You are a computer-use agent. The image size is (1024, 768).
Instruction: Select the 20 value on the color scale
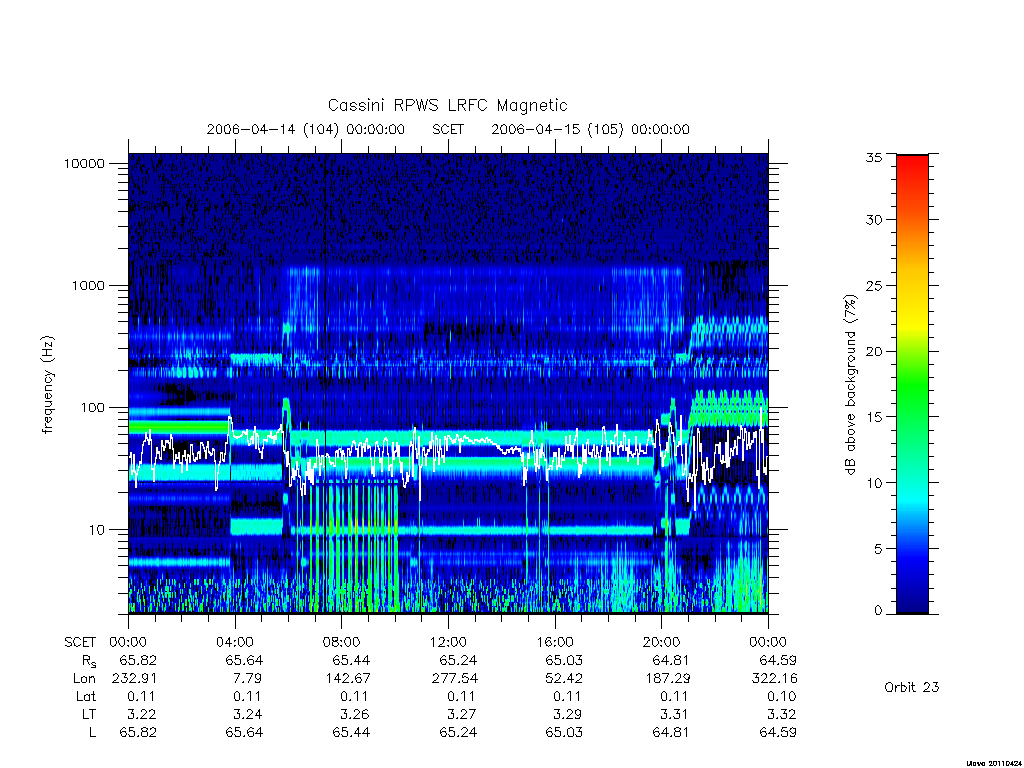(x=873, y=351)
